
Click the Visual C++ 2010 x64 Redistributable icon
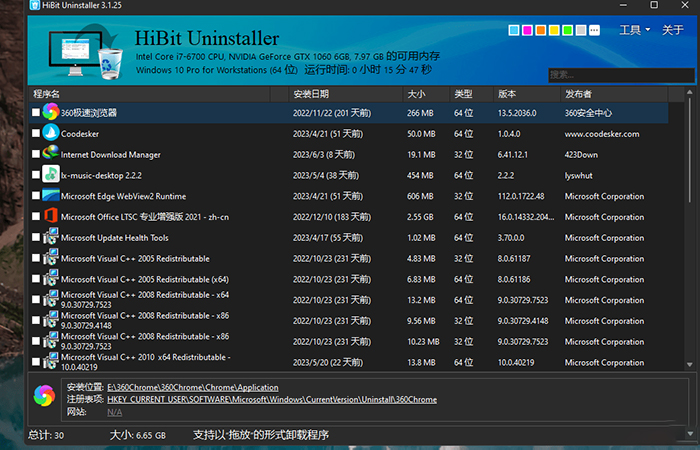coord(50,361)
